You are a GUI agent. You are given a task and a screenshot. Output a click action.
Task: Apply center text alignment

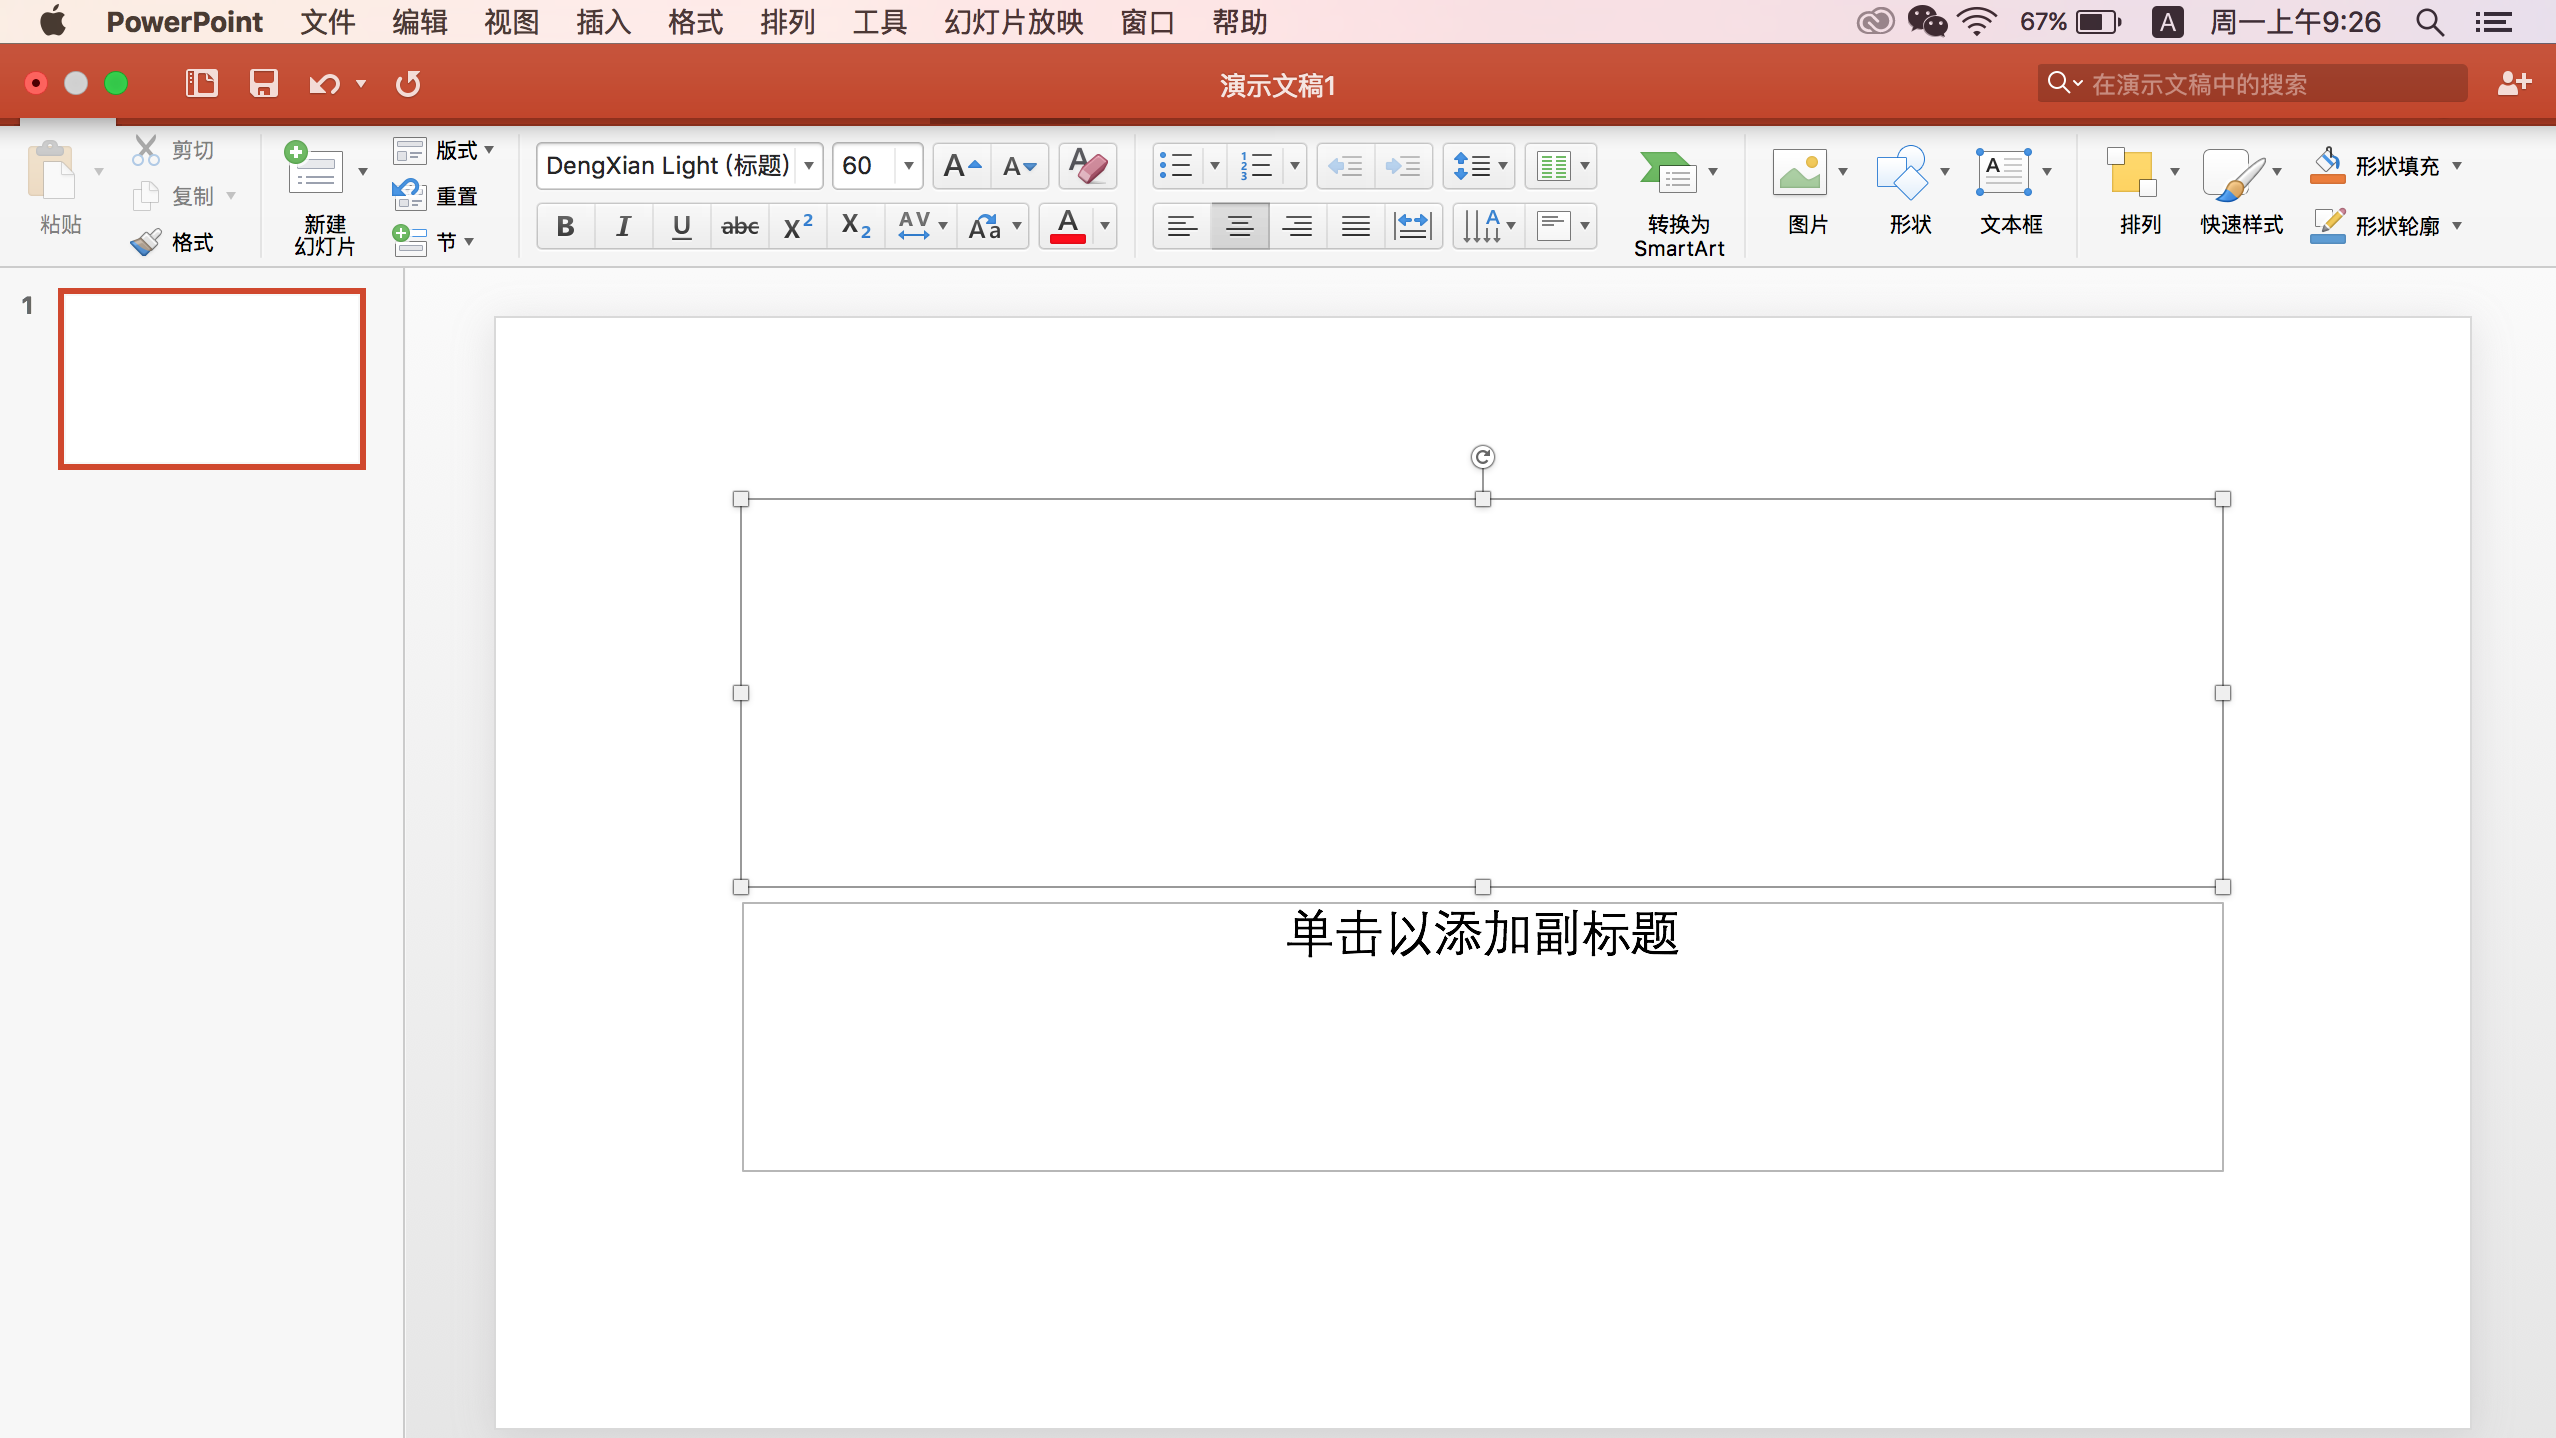[1239, 226]
